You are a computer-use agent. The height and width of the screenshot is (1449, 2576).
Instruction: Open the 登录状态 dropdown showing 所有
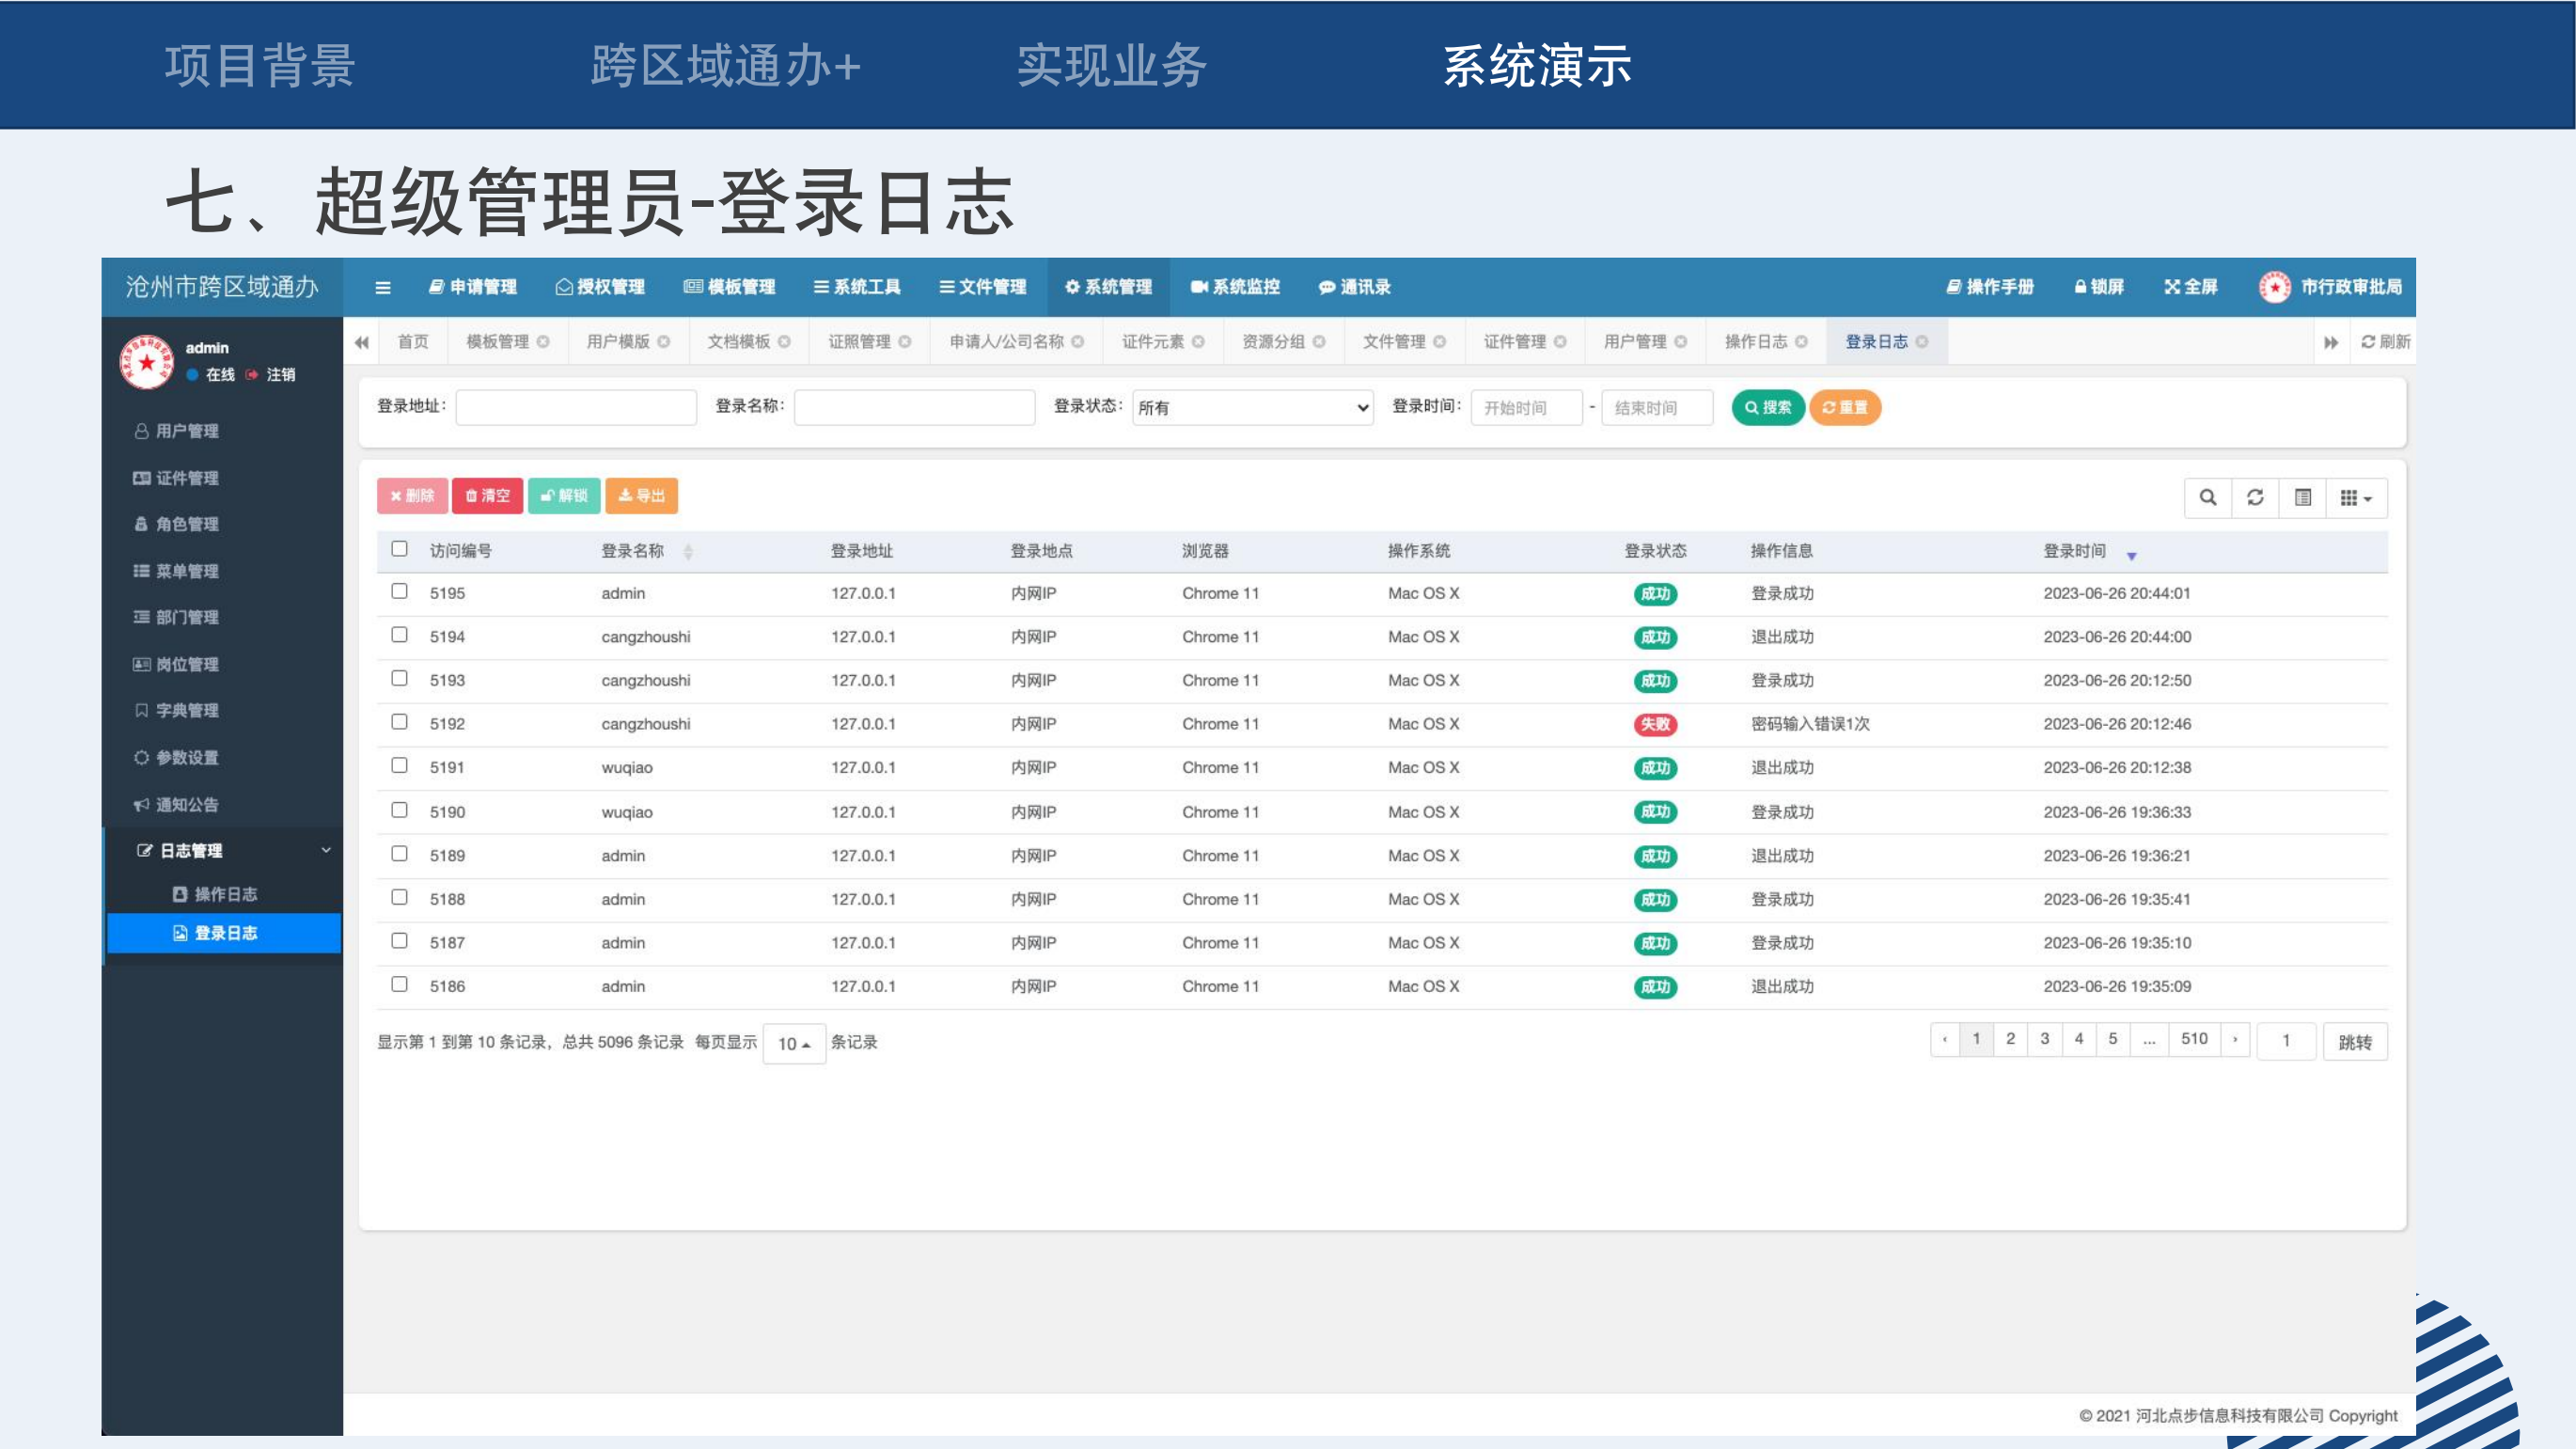point(1252,408)
